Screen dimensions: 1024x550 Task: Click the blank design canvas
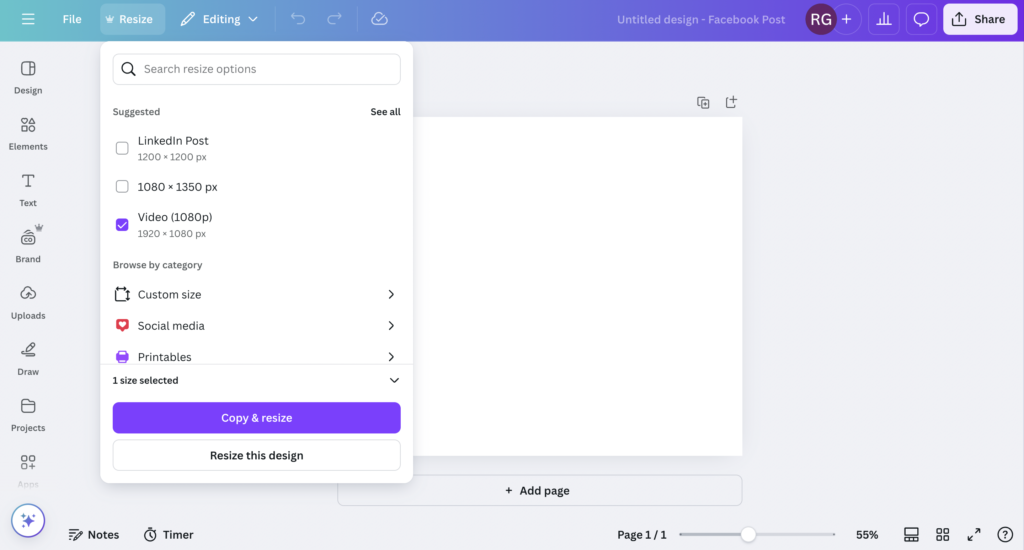[x=577, y=286]
